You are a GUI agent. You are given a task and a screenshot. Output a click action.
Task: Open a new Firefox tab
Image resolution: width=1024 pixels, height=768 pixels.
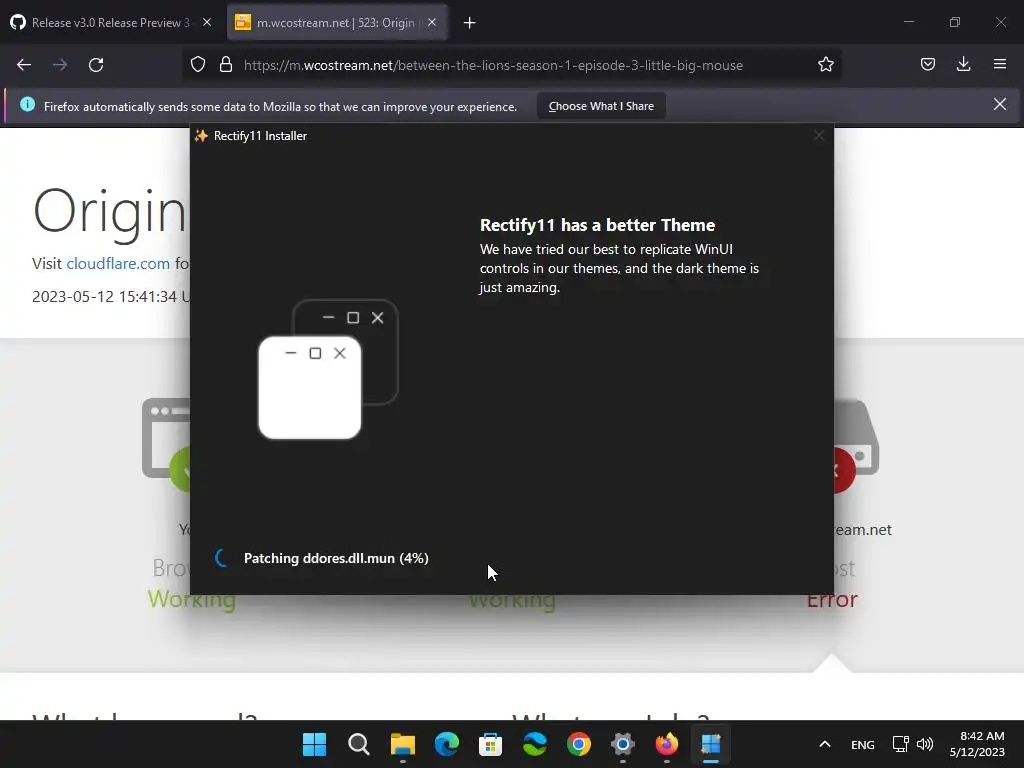470,23
